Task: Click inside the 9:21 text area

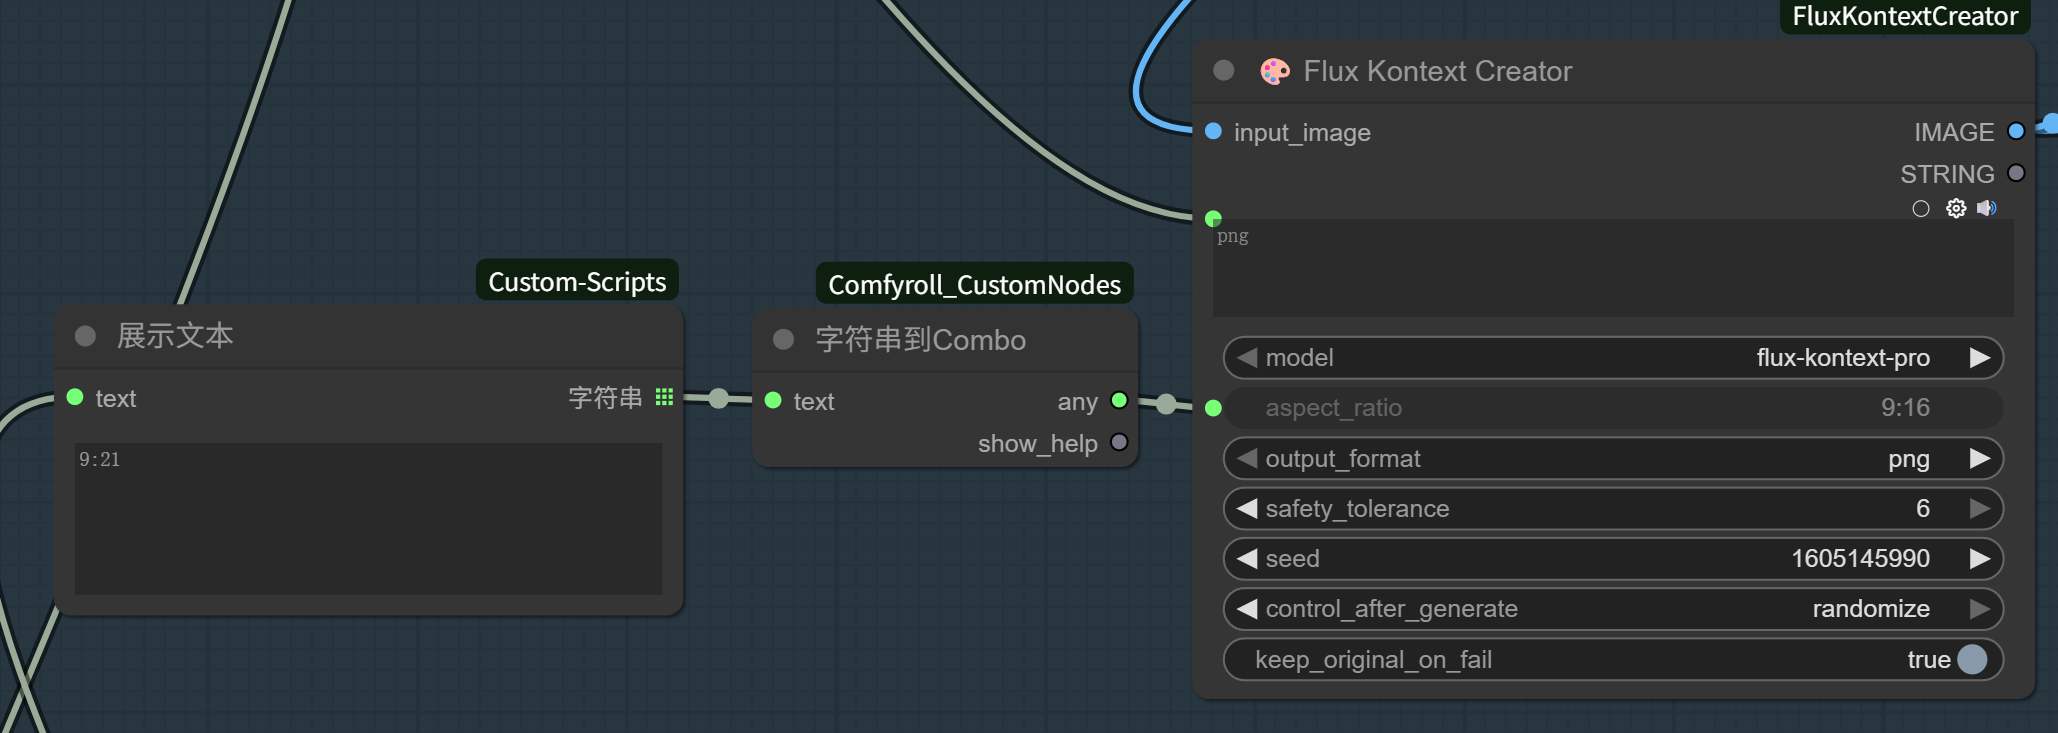Action: coord(368,518)
